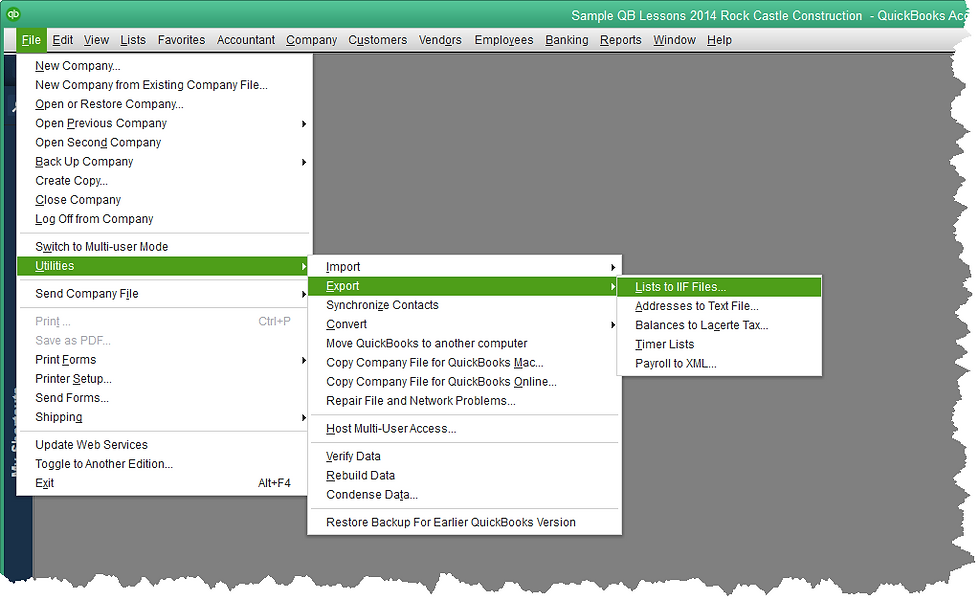This screenshot has height=601, width=980.
Task: Select Restore Backup For Earlier QuickBooks Version
Action: pos(464,522)
